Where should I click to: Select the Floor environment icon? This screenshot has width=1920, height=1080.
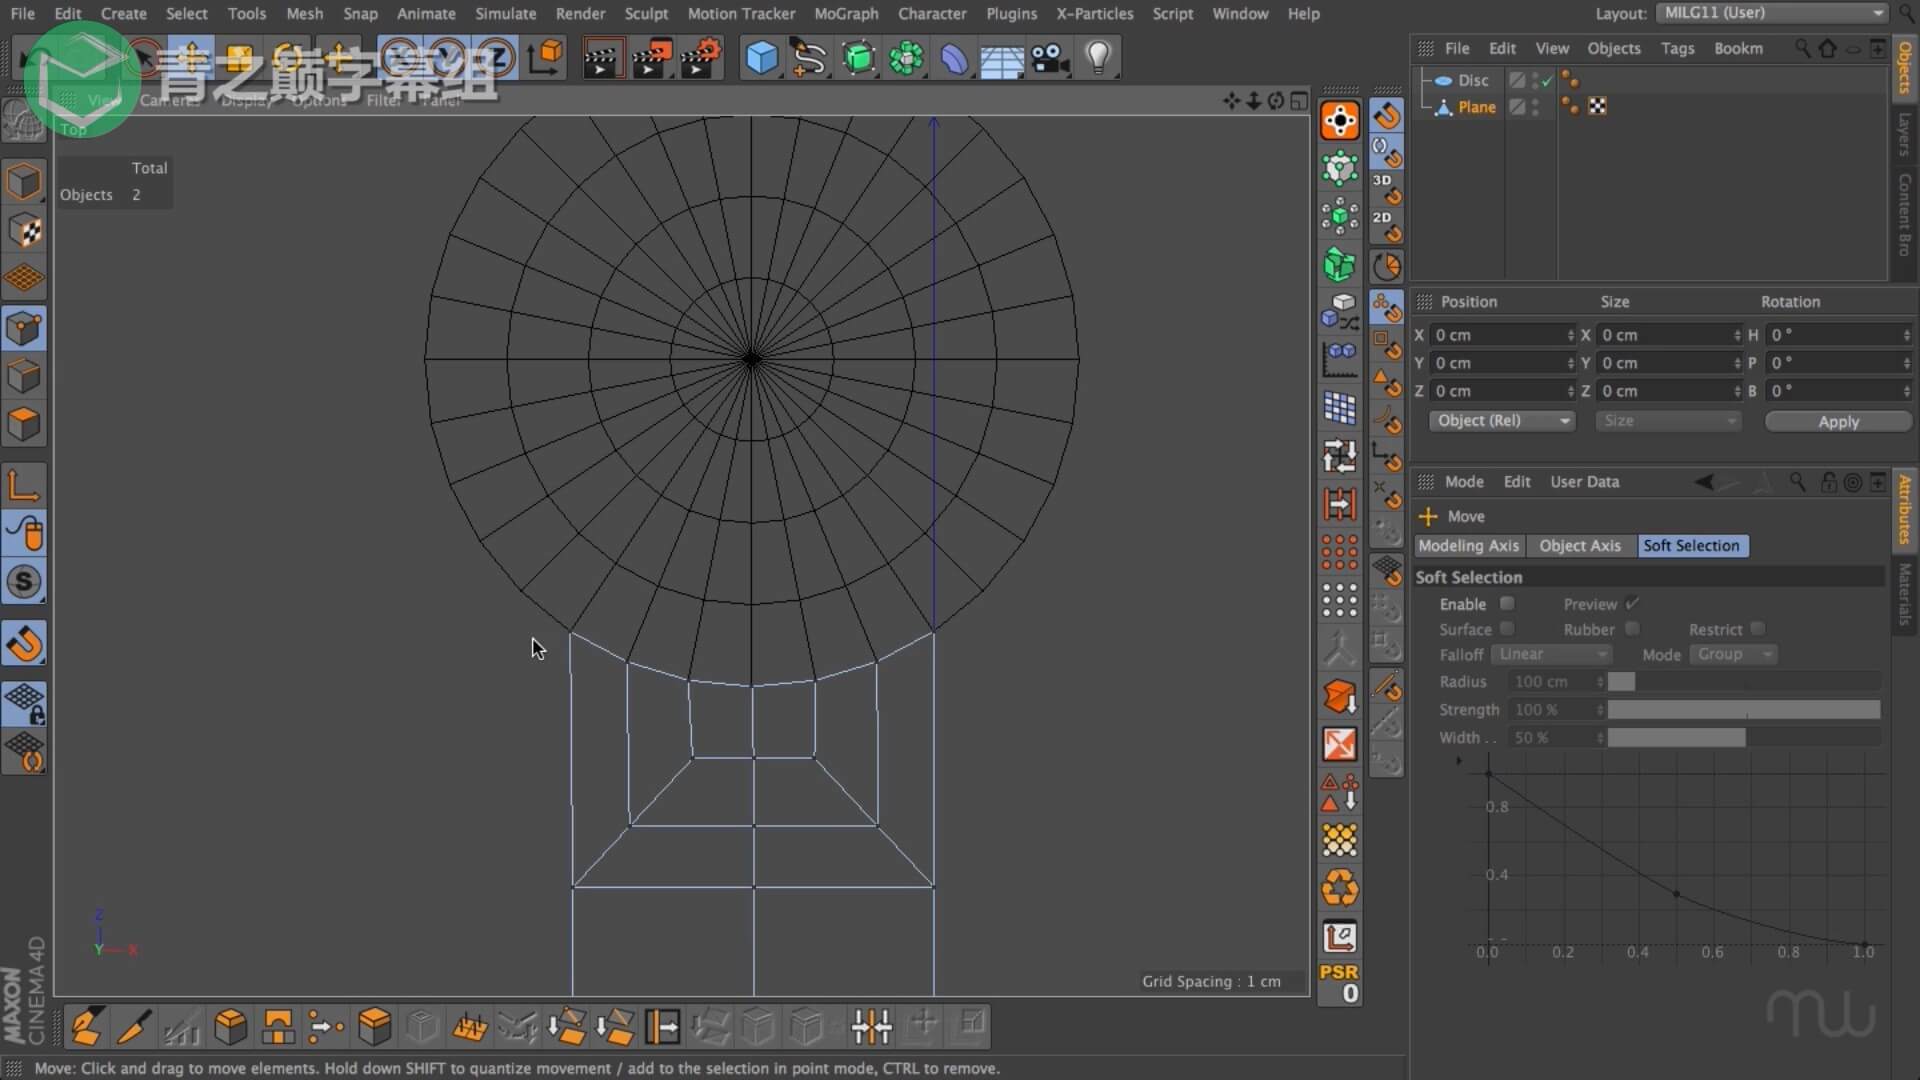pos(1001,58)
